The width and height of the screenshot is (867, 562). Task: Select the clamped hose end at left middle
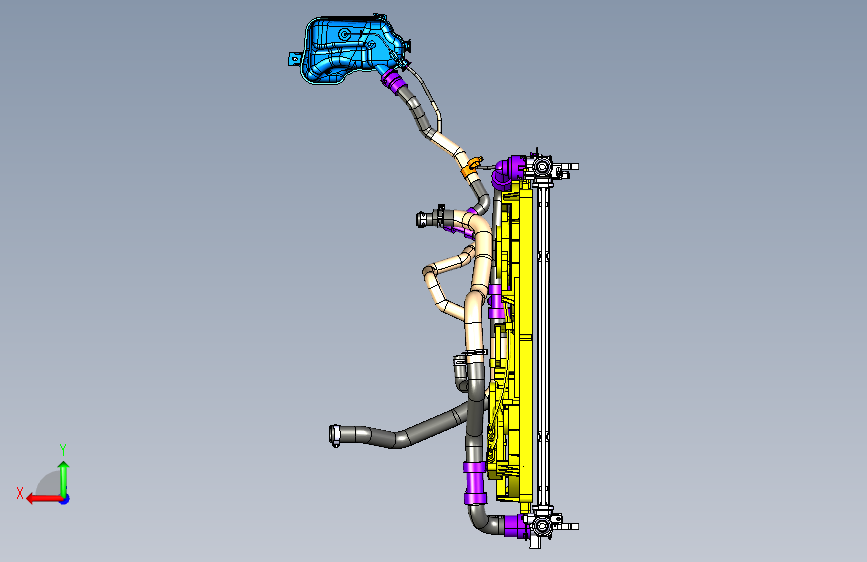point(430,217)
